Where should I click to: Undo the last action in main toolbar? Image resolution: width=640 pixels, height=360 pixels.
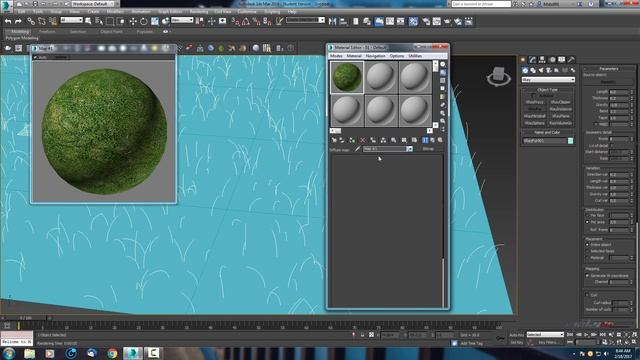point(7,21)
